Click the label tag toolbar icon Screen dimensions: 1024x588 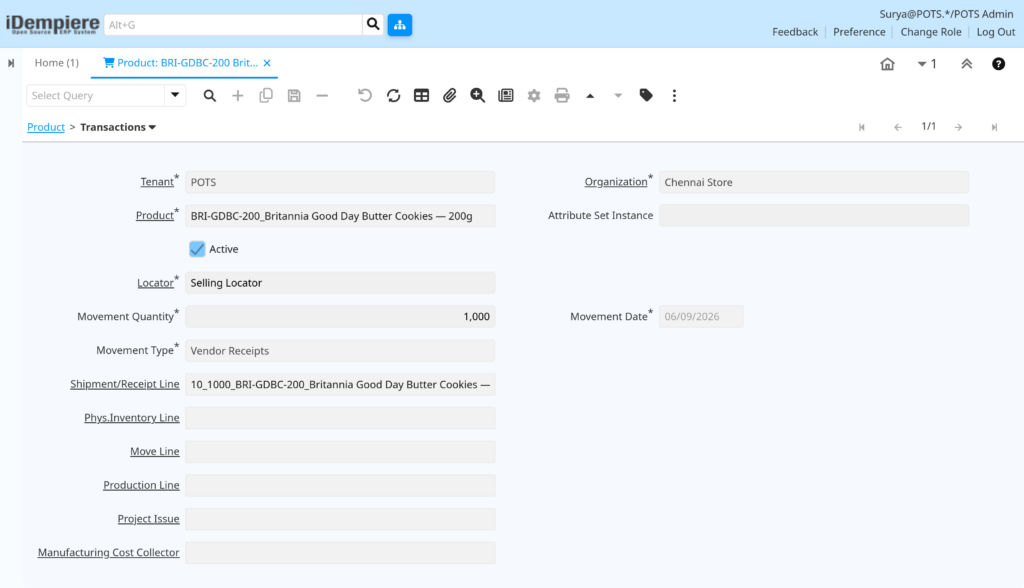[x=646, y=95]
